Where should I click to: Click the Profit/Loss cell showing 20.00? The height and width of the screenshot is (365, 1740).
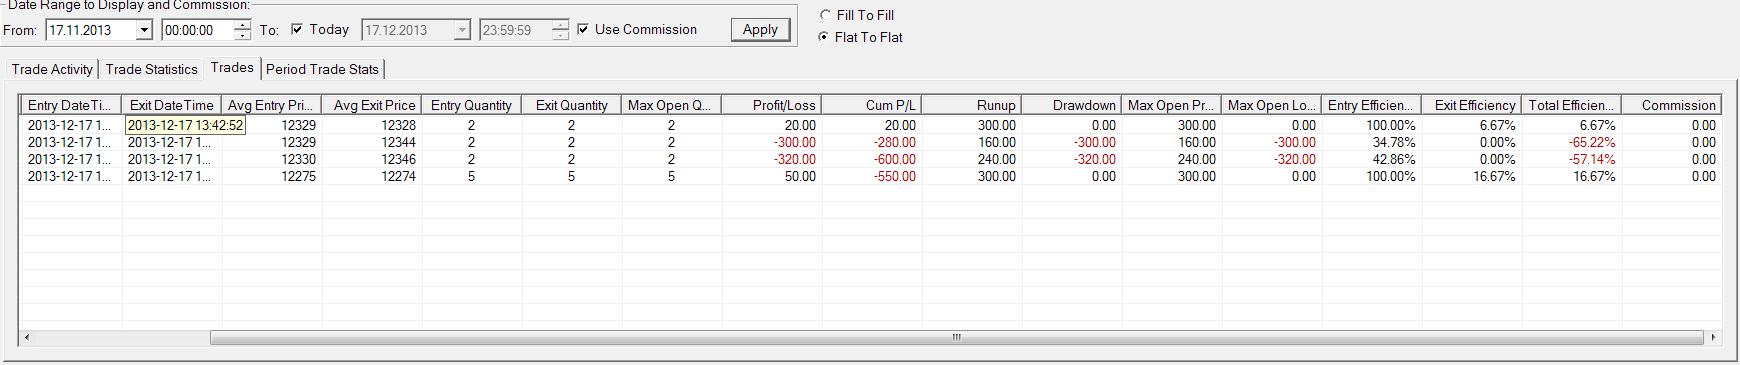pos(771,126)
